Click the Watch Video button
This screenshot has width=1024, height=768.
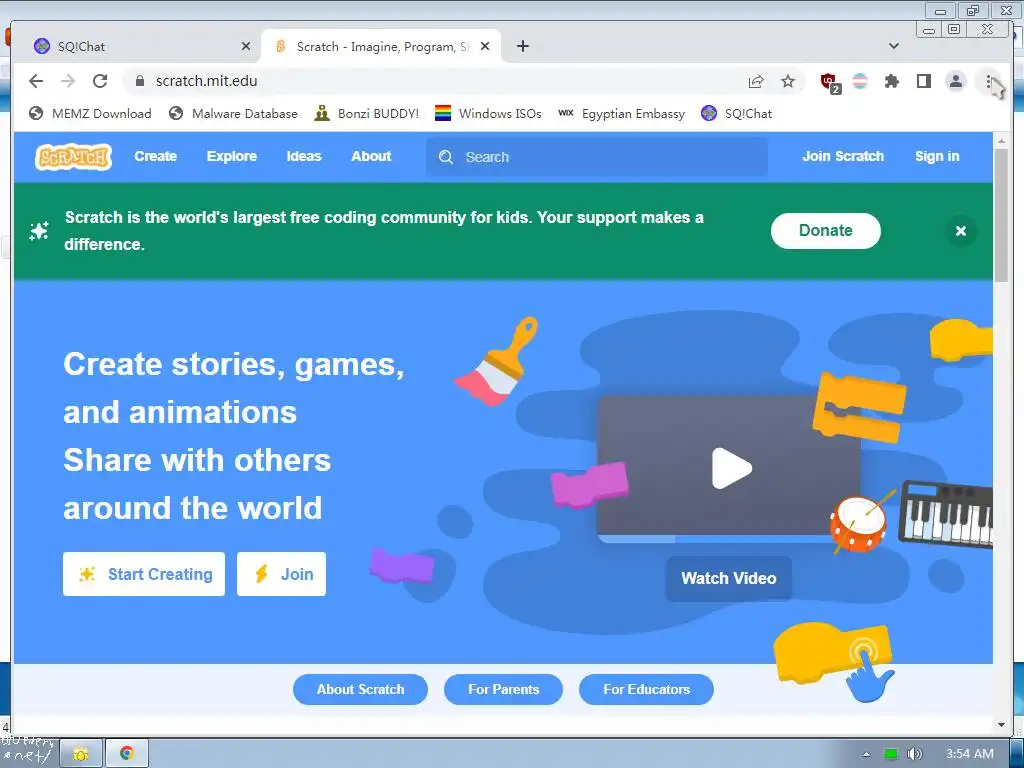729,578
